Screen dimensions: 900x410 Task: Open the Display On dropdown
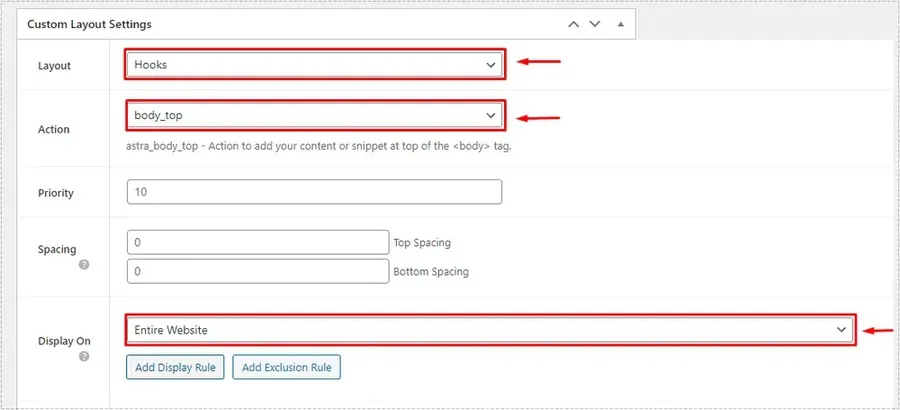pos(490,330)
